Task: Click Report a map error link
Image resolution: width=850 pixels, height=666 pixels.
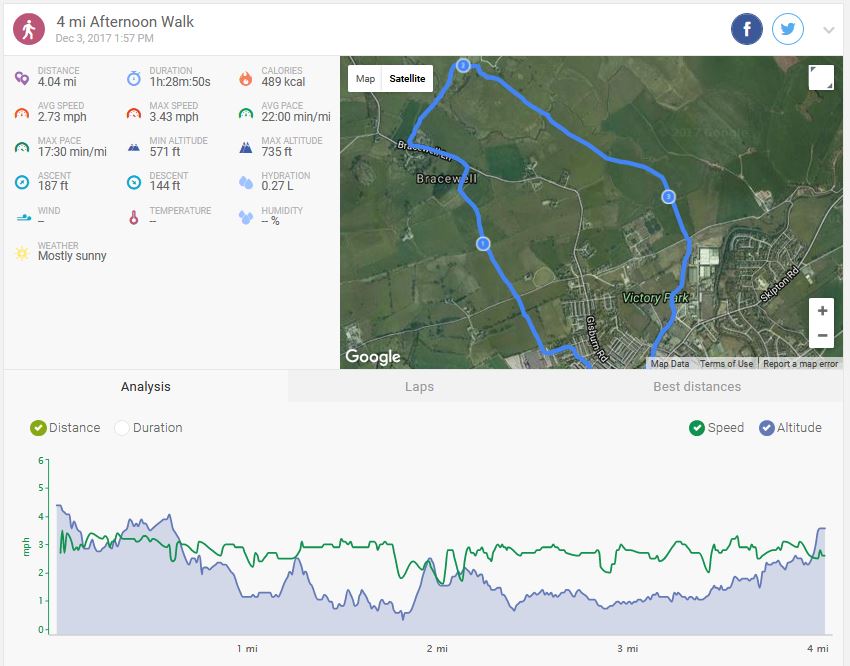Action: coord(800,364)
